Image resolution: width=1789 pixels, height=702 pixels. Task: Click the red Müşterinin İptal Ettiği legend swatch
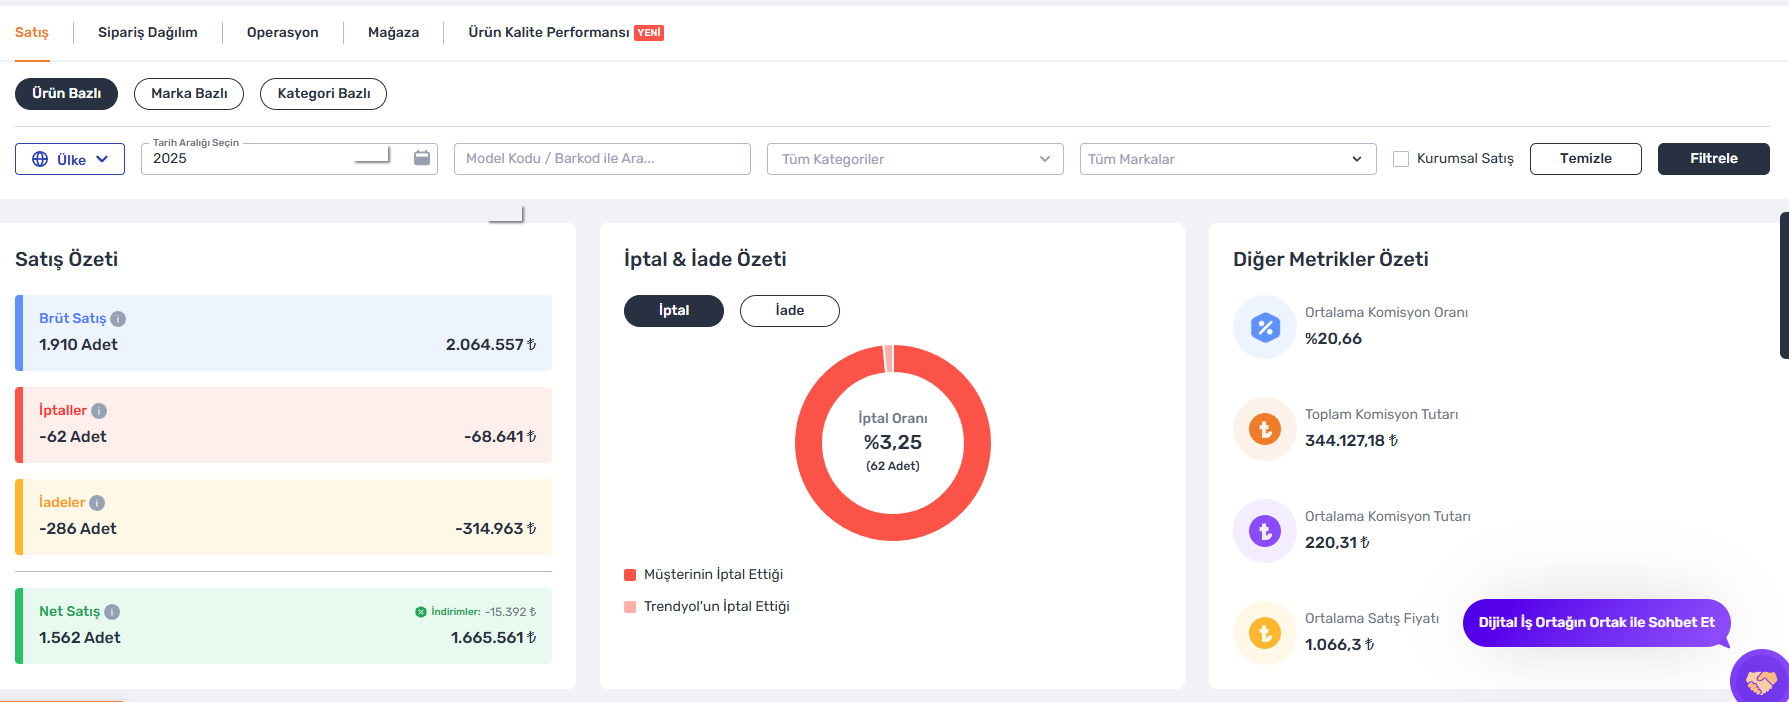pyautogui.click(x=630, y=575)
